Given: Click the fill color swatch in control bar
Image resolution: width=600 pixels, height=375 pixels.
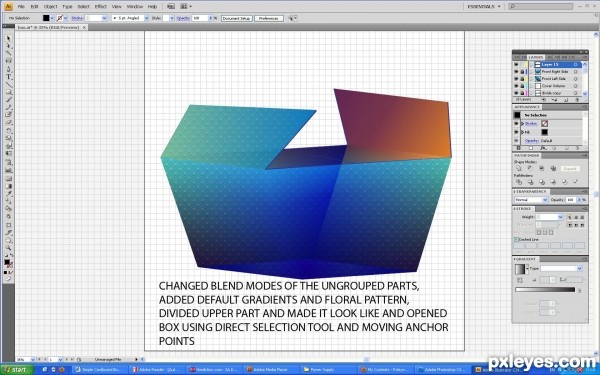Looking at the screenshot, I should [46, 18].
